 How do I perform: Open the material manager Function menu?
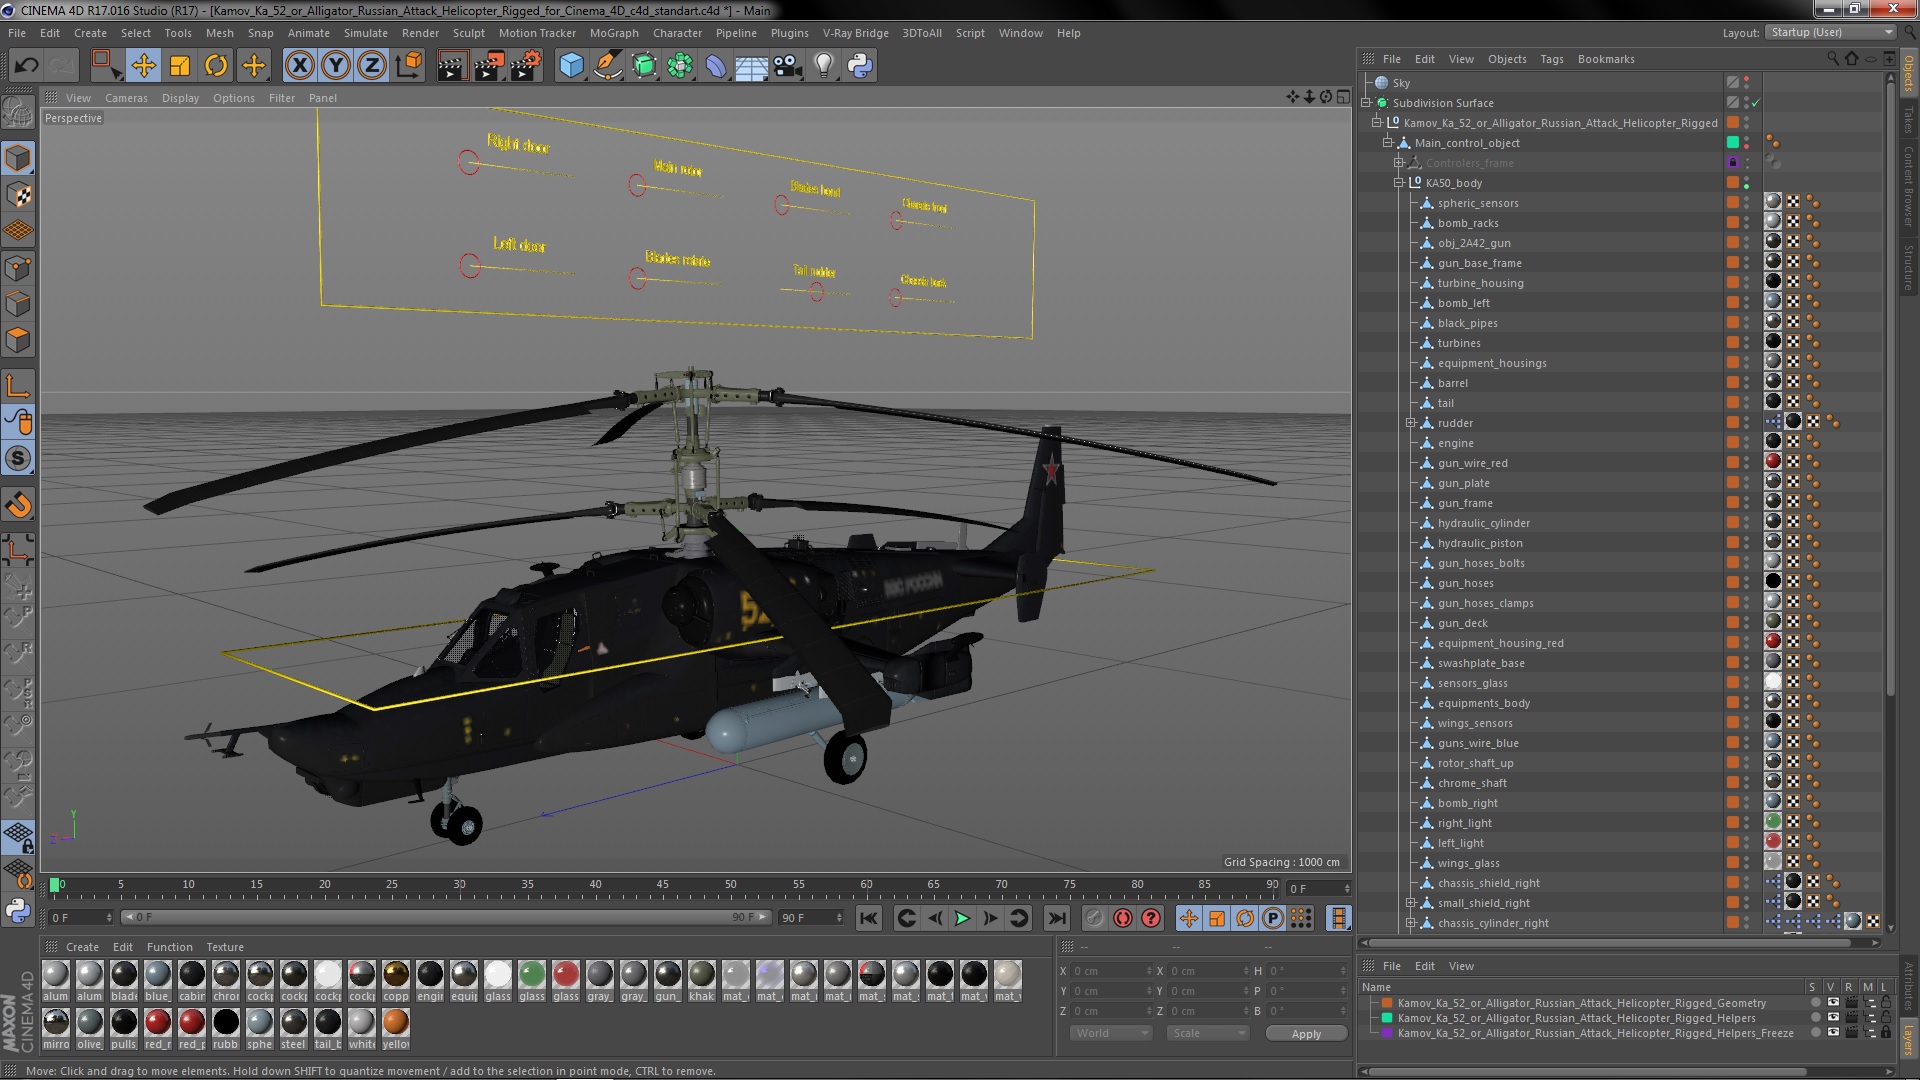tap(169, 947)
